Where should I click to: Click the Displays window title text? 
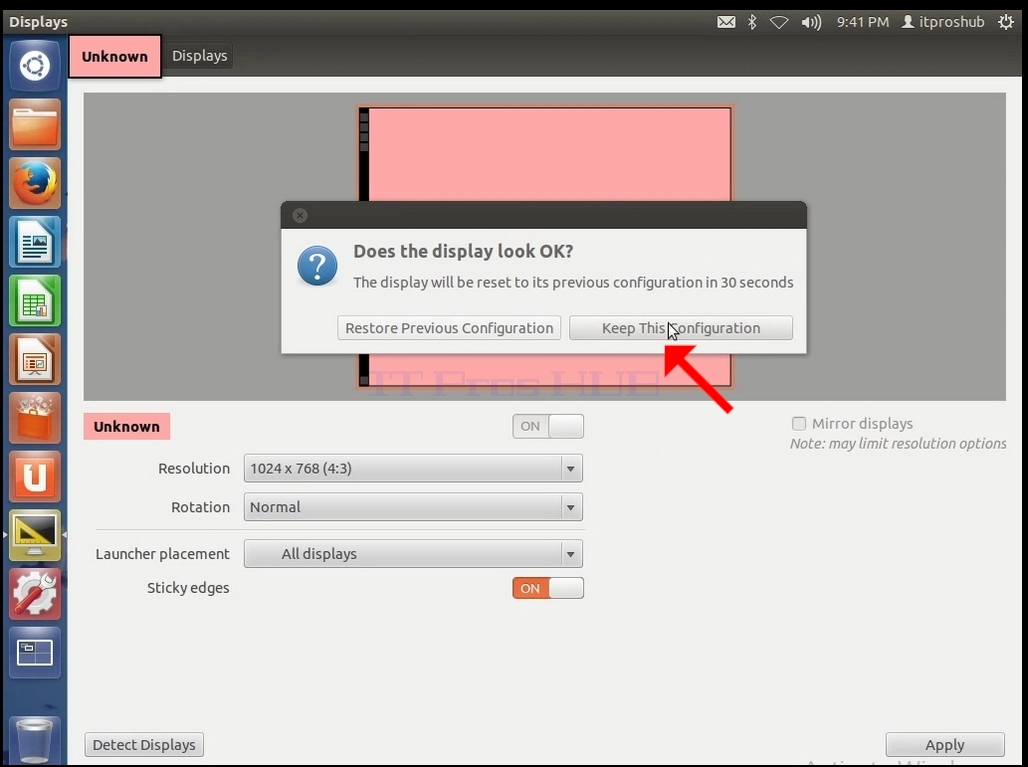39,22
